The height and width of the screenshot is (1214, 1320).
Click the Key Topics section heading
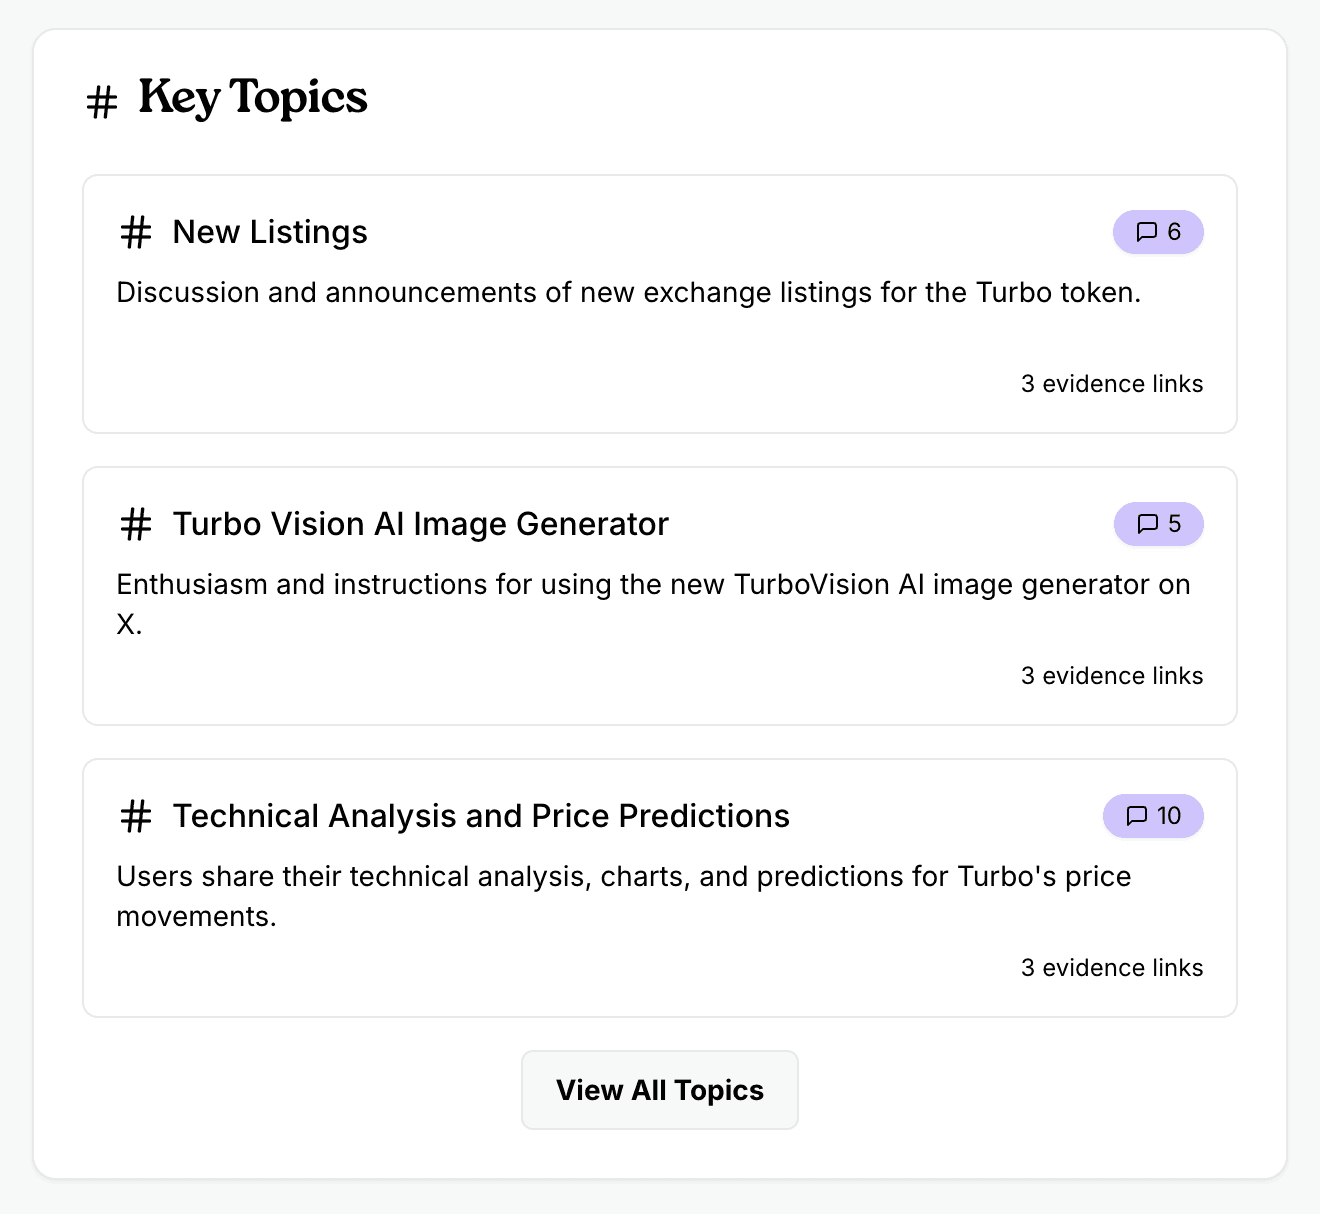click(x=252, y=97)
